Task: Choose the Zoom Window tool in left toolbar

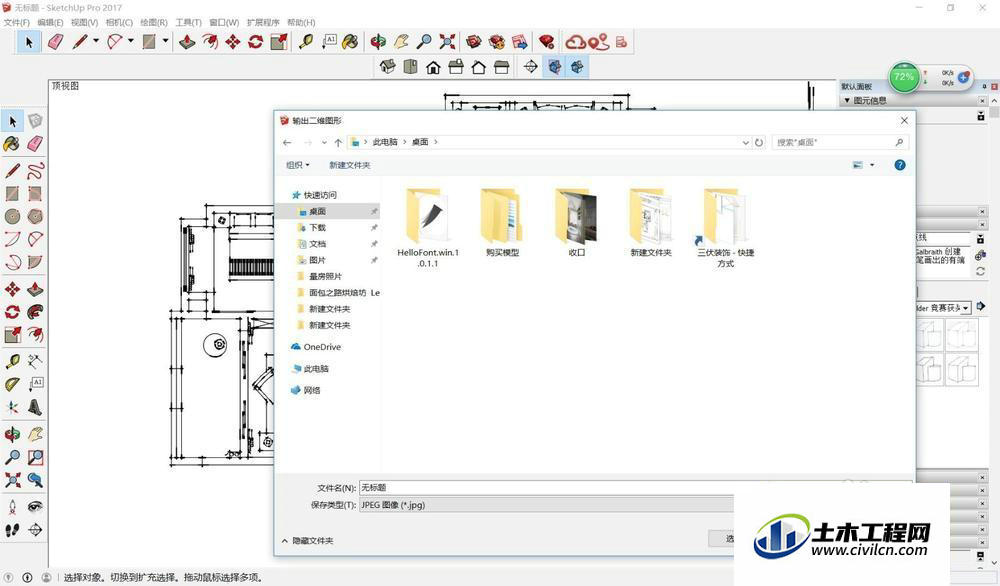Action: (36, 457)
